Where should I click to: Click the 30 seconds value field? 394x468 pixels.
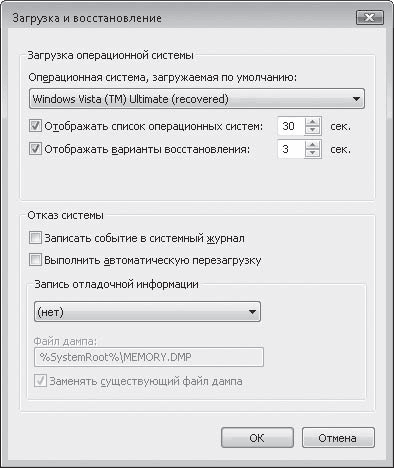[x=291, y=126]
